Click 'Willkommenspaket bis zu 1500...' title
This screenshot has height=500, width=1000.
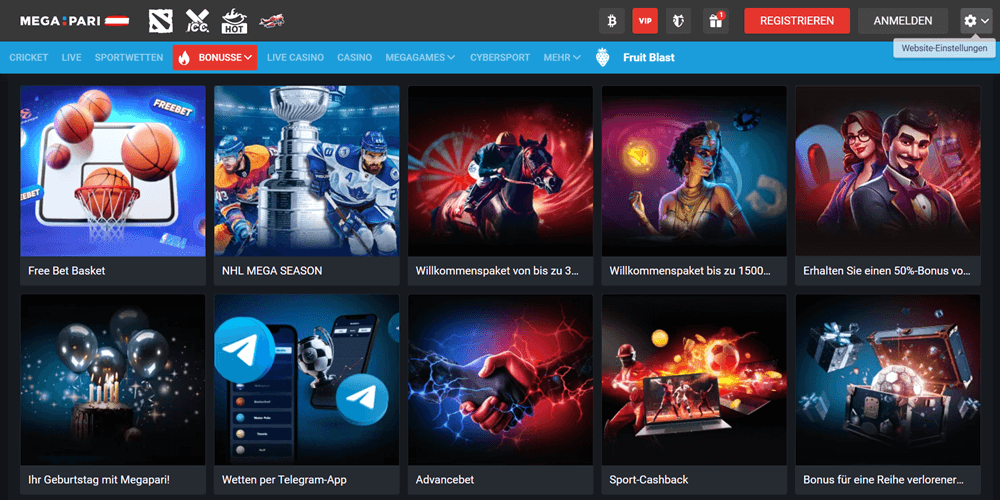click(690, 271)
